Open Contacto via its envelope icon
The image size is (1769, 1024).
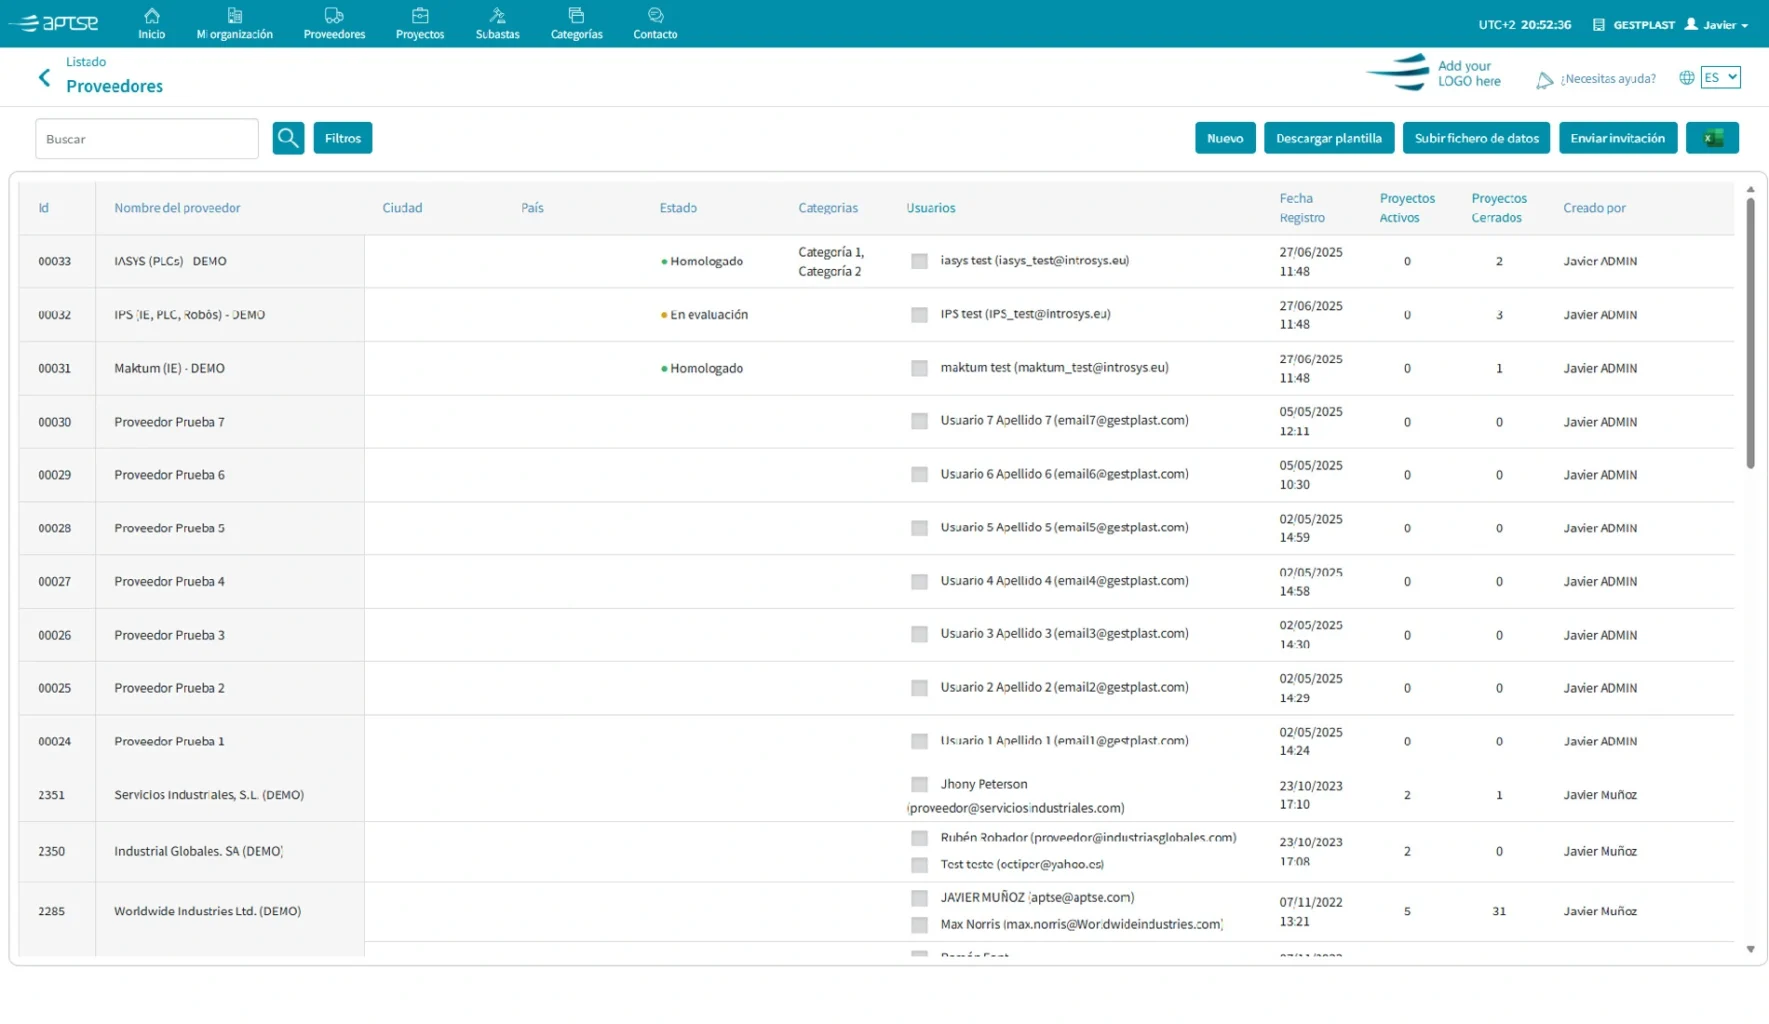(655, 17)
